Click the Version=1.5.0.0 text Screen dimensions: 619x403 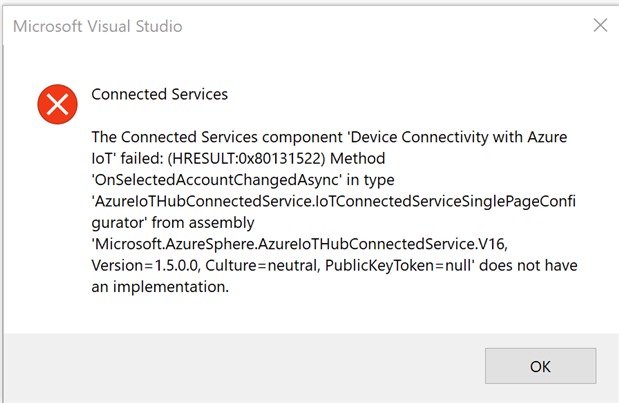[x=146, y=265]
